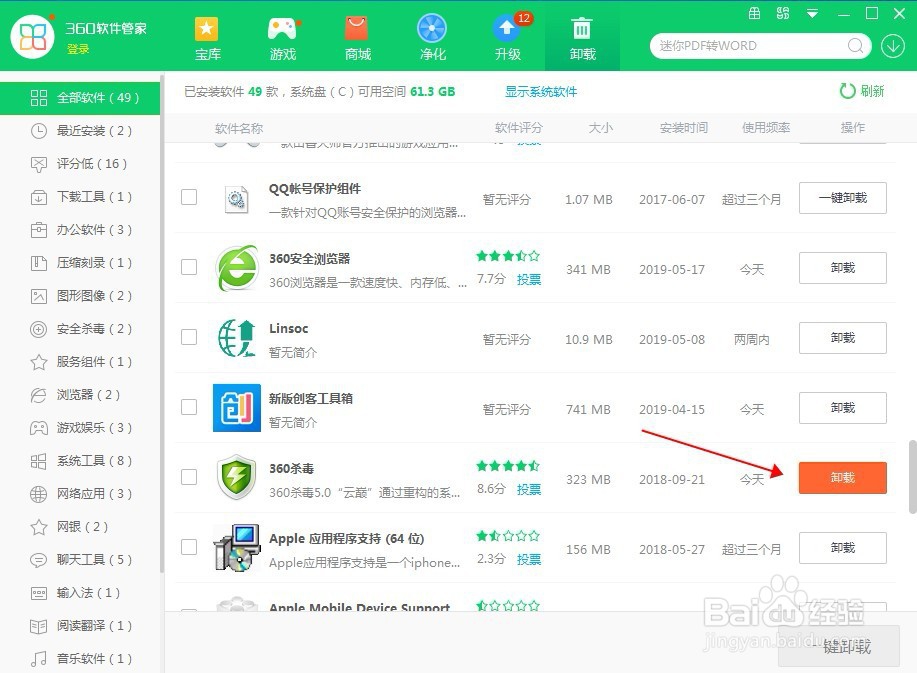Open the 升级 upgrade arrow tab
This screenshot has width=917, height=673.
(507, 38)
